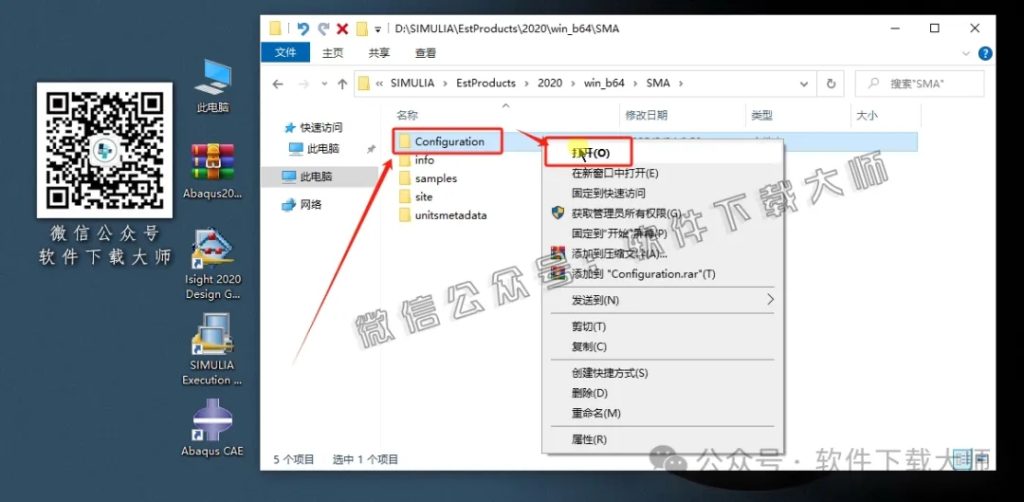The width and height of the screenshot is (1024, 502).
Task: Expand the ribbon with the chevron
Action: click(968, 54)
